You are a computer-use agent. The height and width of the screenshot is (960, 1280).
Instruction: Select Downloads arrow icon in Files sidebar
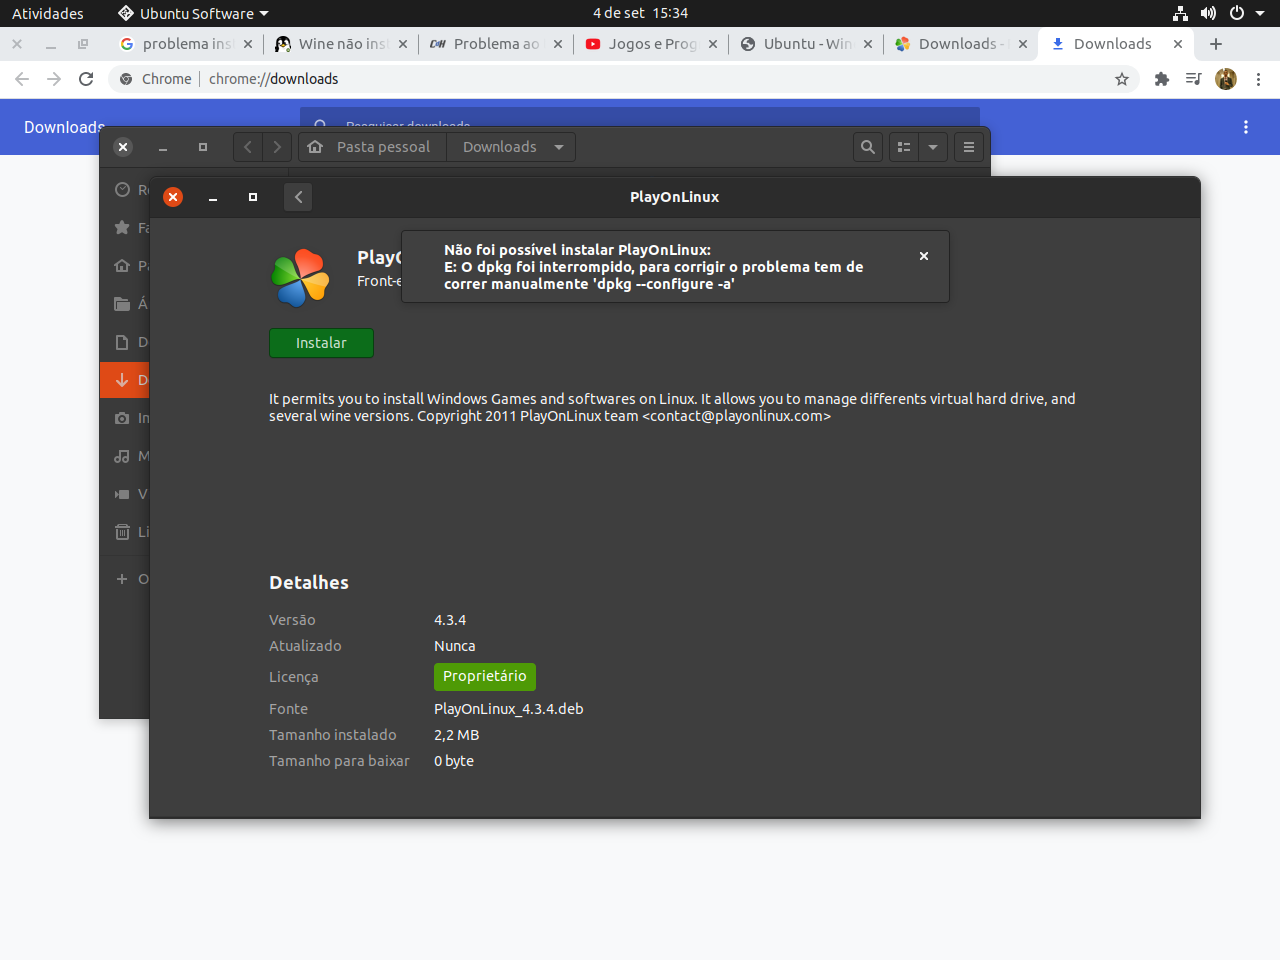[122, 380]
